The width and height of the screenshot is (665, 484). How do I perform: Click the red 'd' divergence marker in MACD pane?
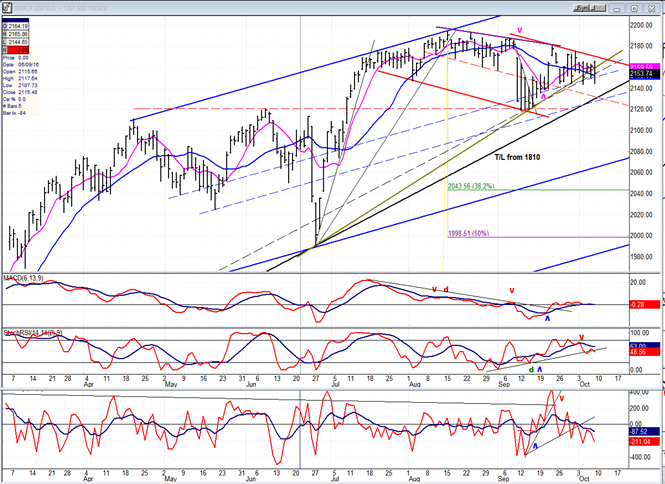point(446,290)
